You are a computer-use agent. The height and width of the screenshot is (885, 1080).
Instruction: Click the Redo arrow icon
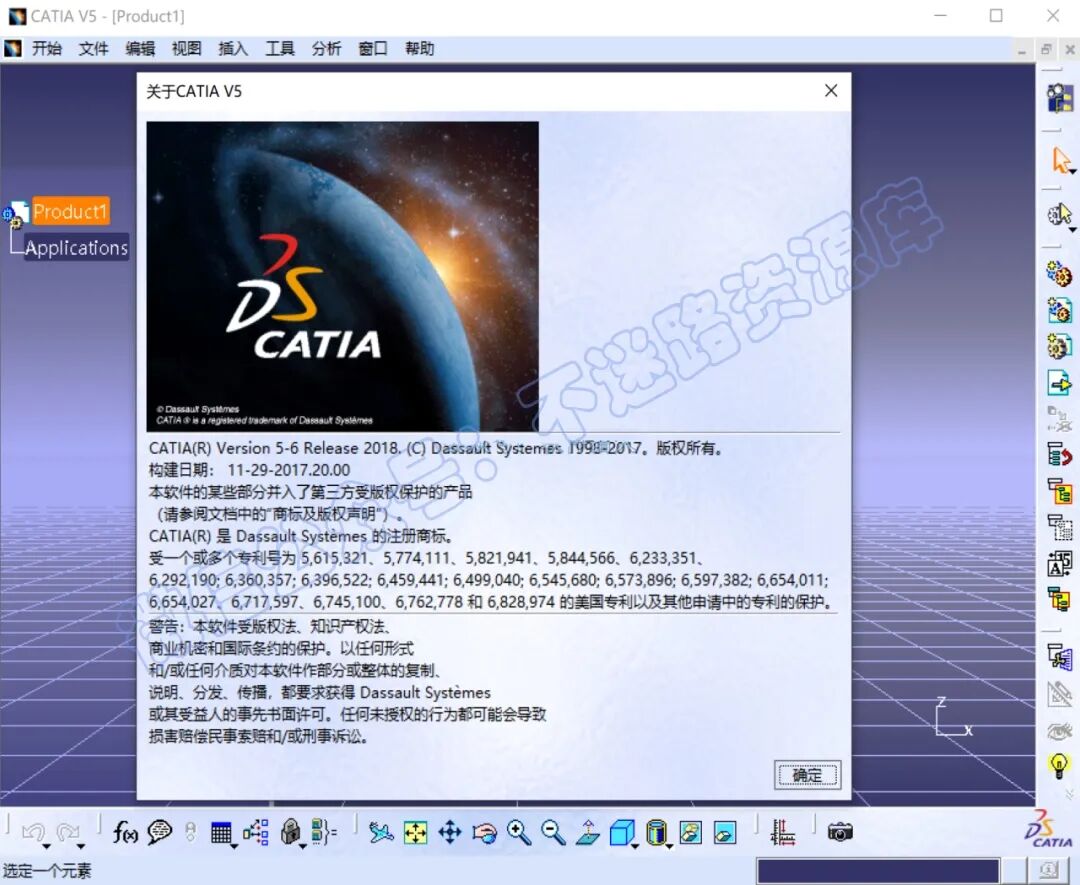[68, 832]
